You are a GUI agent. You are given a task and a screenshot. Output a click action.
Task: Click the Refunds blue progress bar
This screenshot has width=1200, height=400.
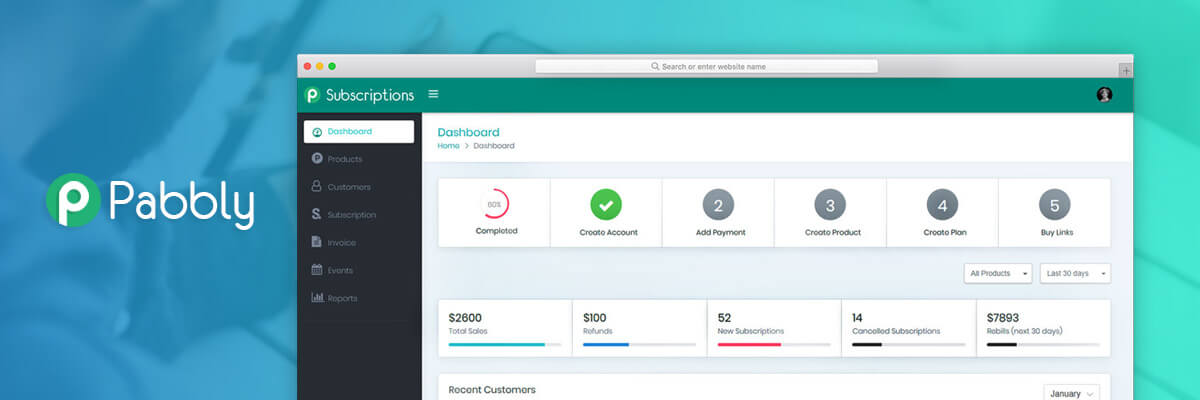coord(639,344)
